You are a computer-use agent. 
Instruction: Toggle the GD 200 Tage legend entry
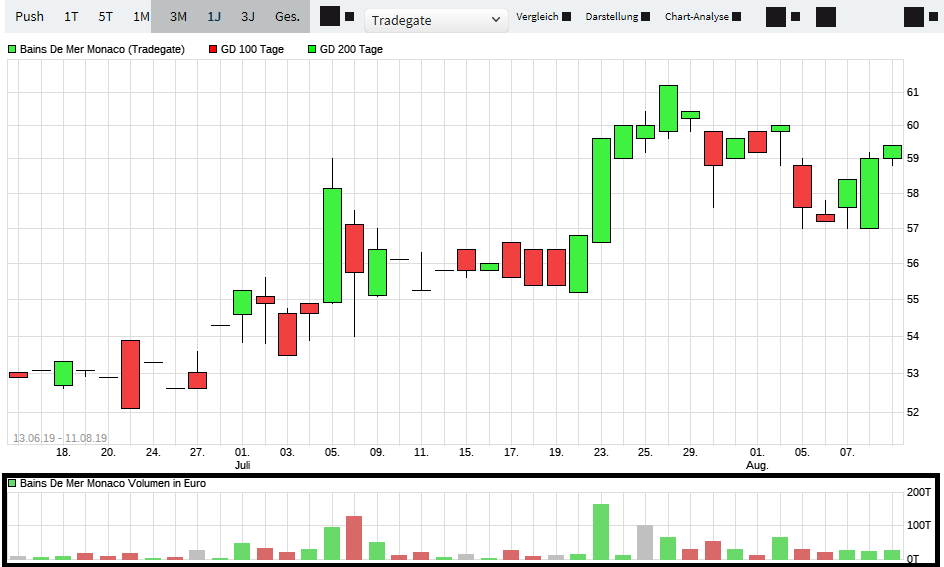pyautogui.click(x=346, y=49)
